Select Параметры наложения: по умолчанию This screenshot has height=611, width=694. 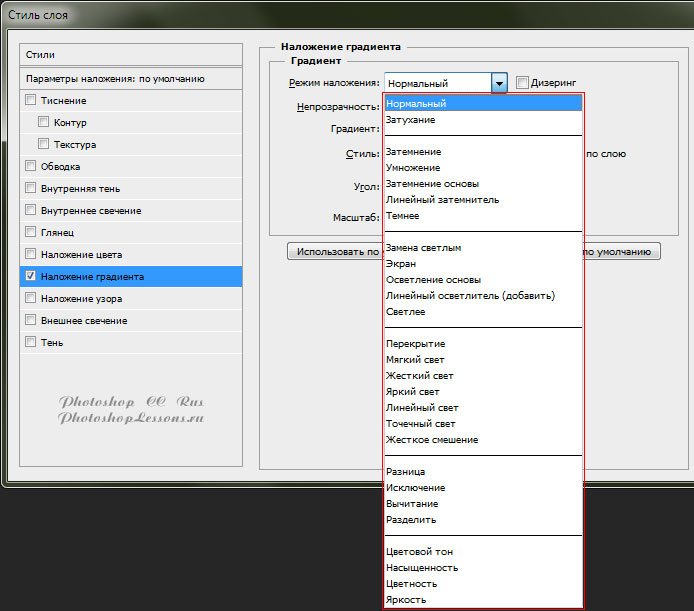tap(131, 78)
